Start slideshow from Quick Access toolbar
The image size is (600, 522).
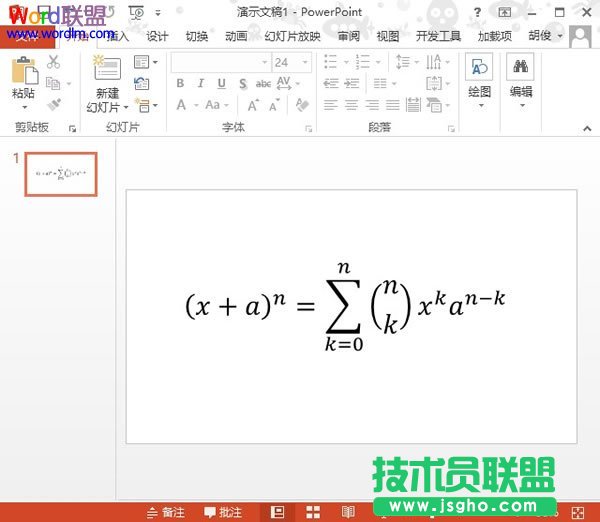(137, 13)
